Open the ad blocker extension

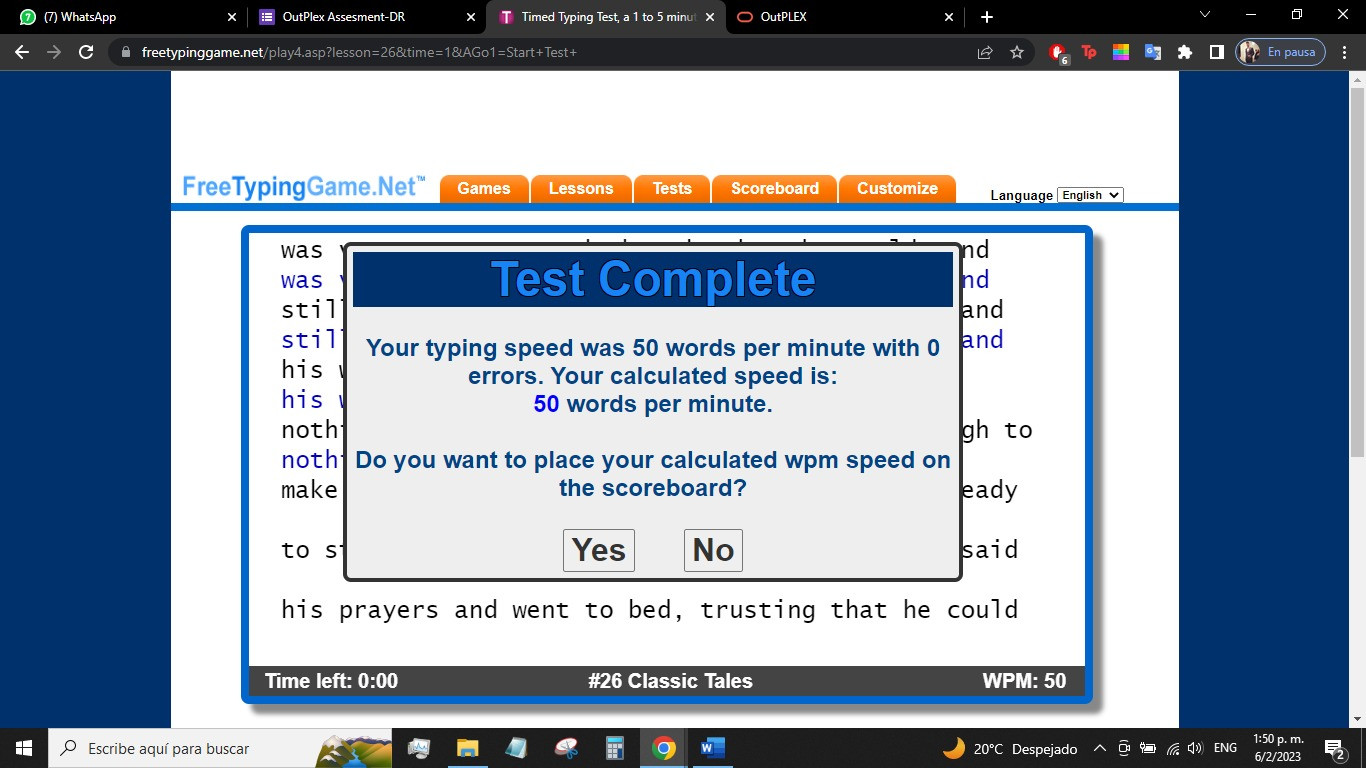pos(1058,52)
